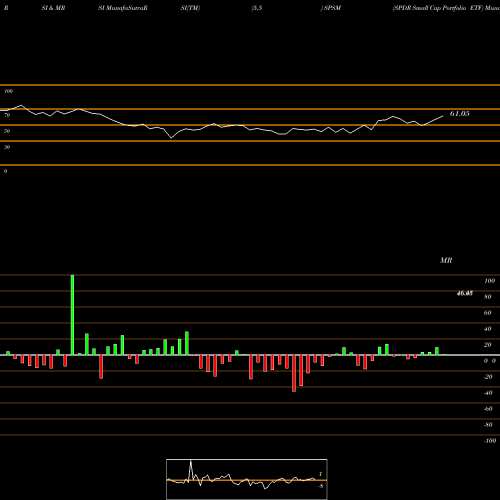Click the RSI axis label 30
The height and width of the screenshot is (500, 500).
pos(7,147)
